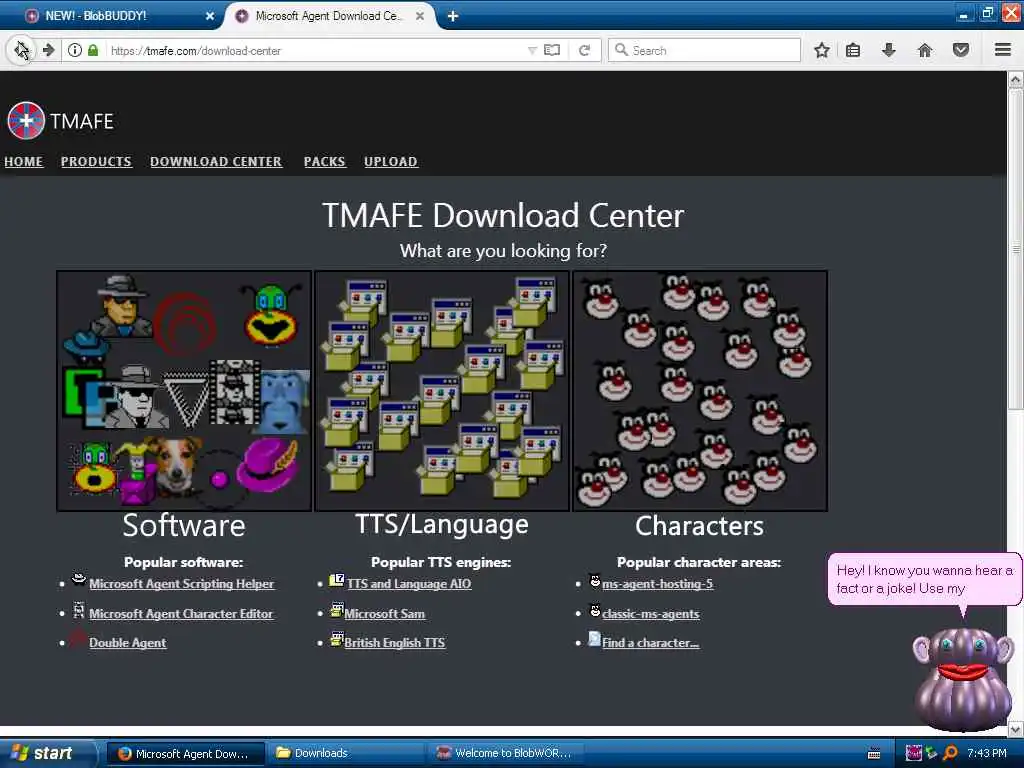Click the URL address field
The image size is (1024, 768).
coord(317,50)
